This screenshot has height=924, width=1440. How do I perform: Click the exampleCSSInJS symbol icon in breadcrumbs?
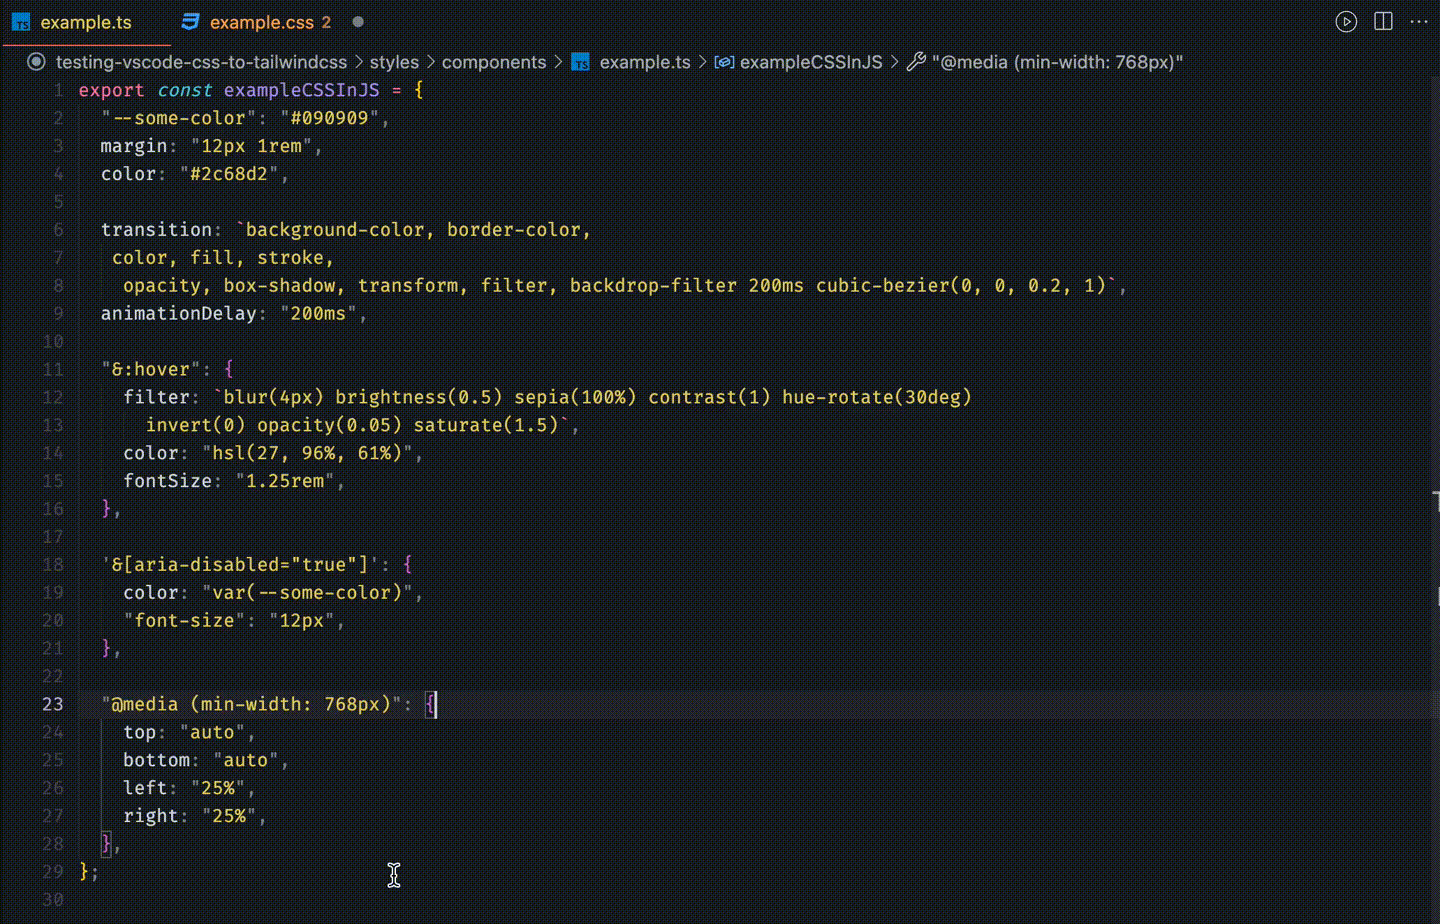pos(724,62)
